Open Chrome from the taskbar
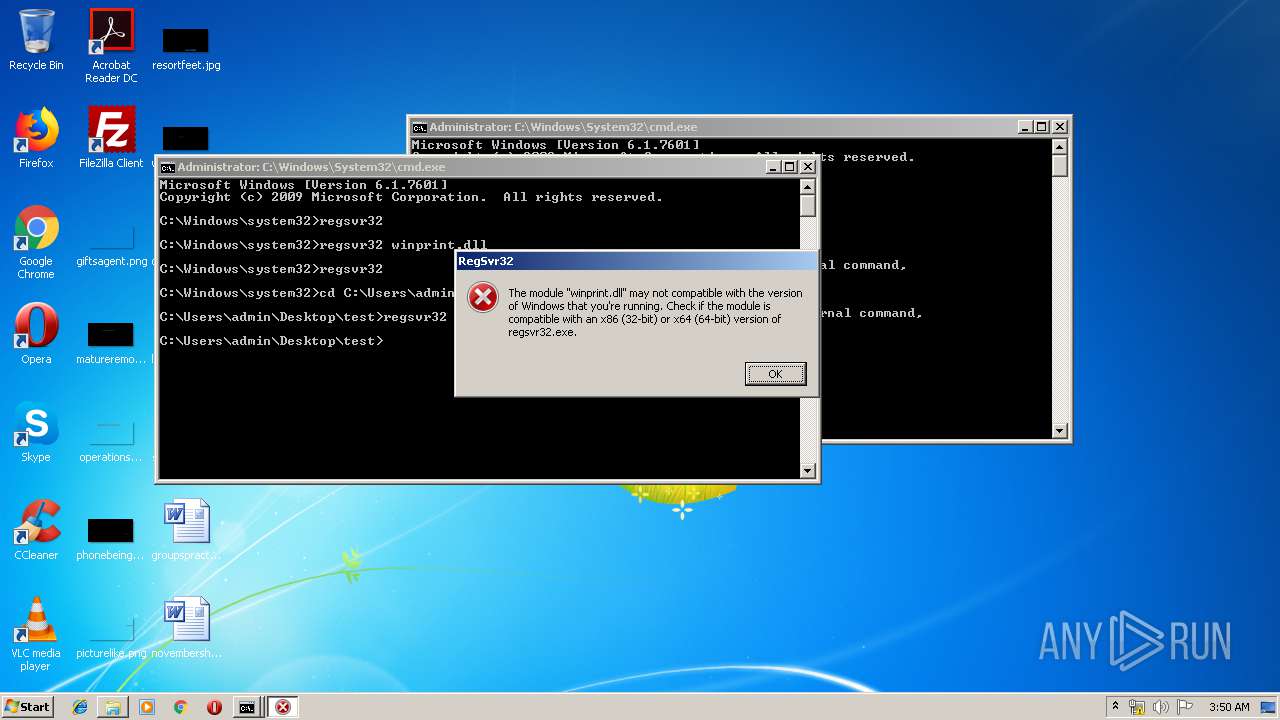Screen dimensions: 1280x720 (180, 707)
